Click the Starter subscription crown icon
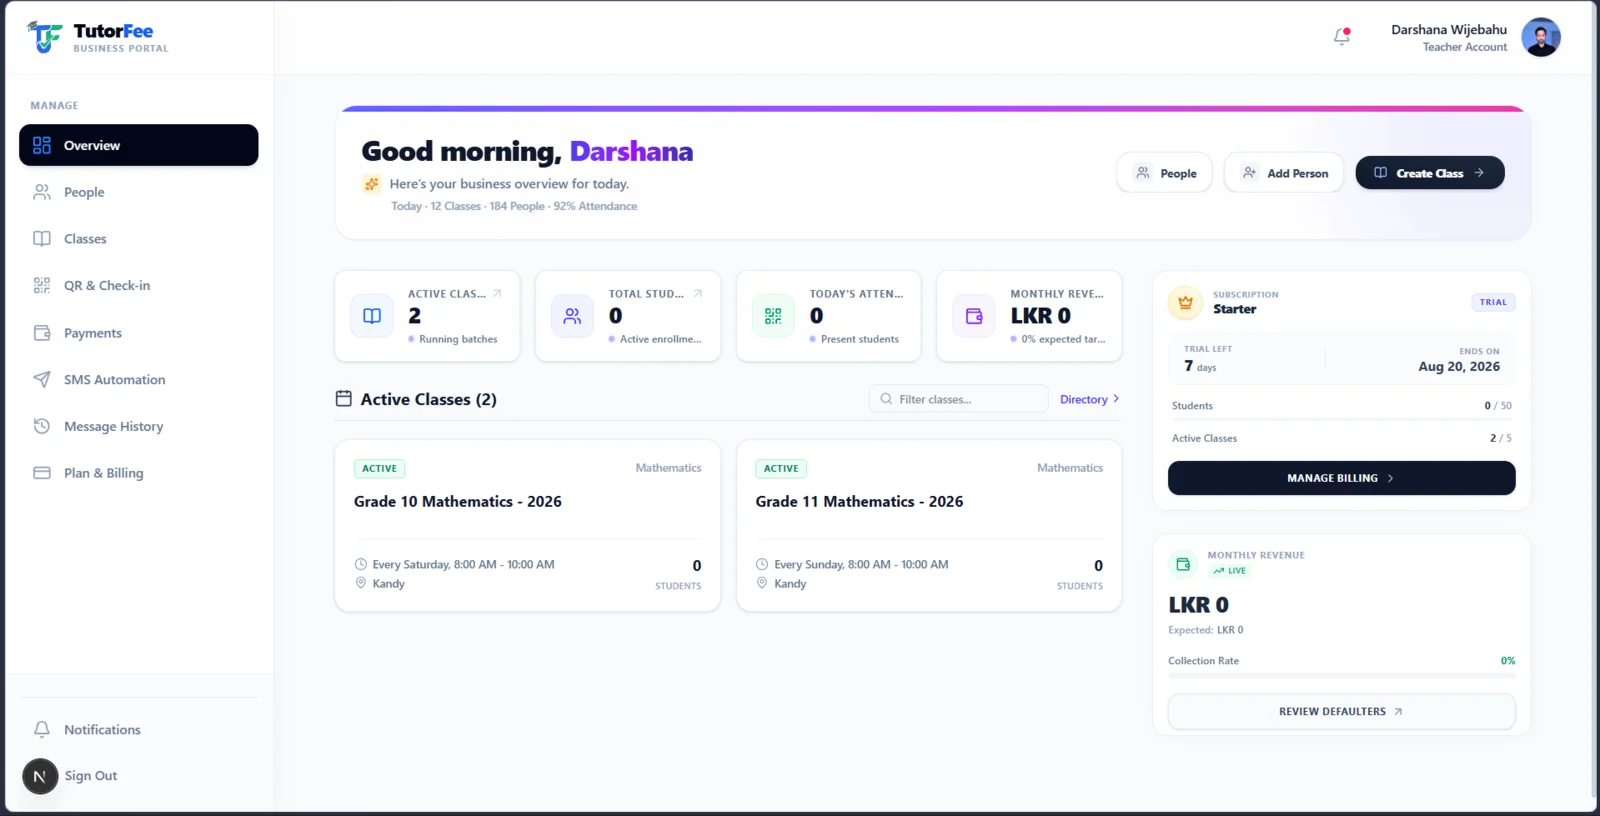This screenshot has height=816, width=1600. tap(1185, 302)
